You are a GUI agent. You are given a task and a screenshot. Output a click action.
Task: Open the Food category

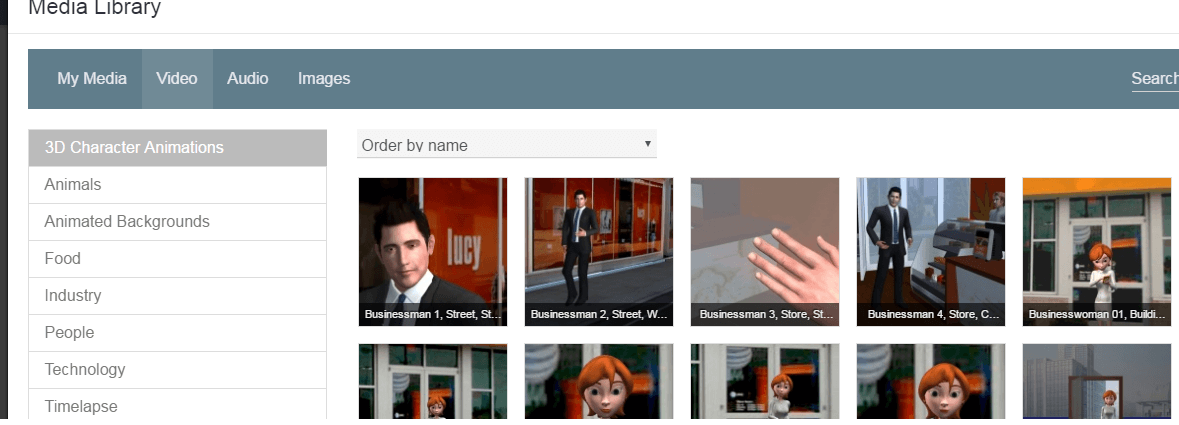click(x=177, y=258)
